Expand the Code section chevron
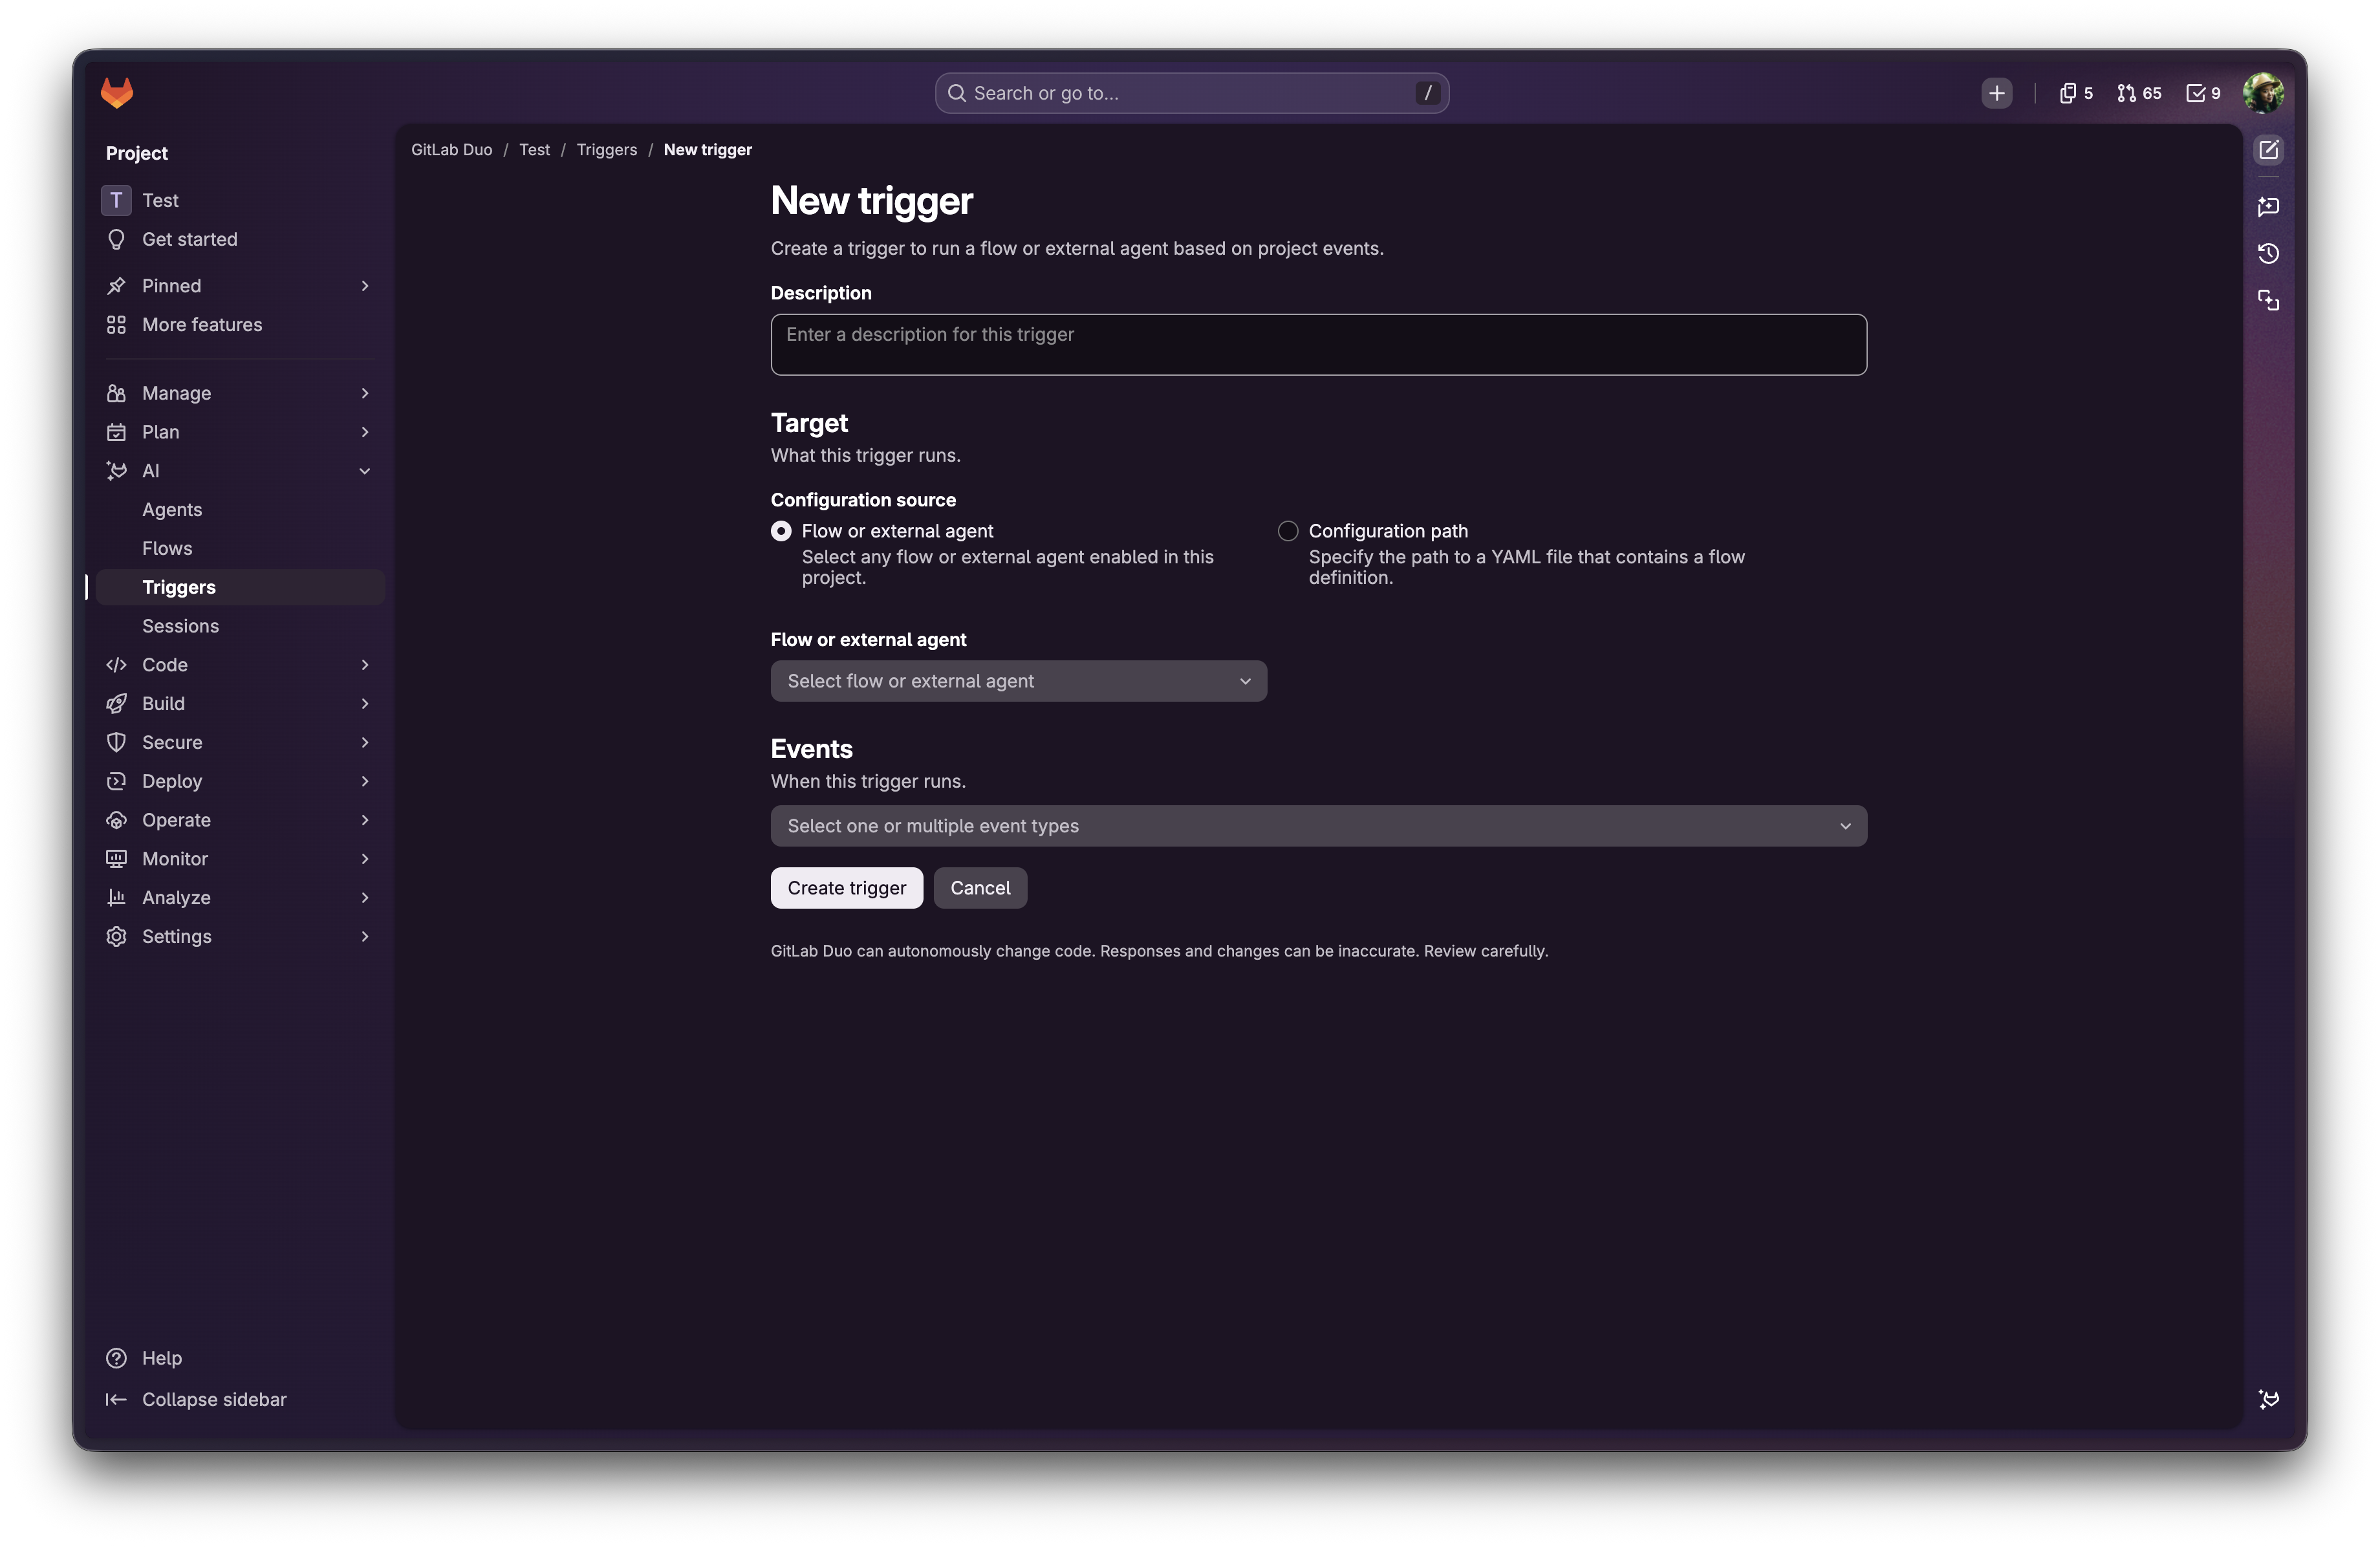This screenshot has width=2380, height=1547. 365,665
